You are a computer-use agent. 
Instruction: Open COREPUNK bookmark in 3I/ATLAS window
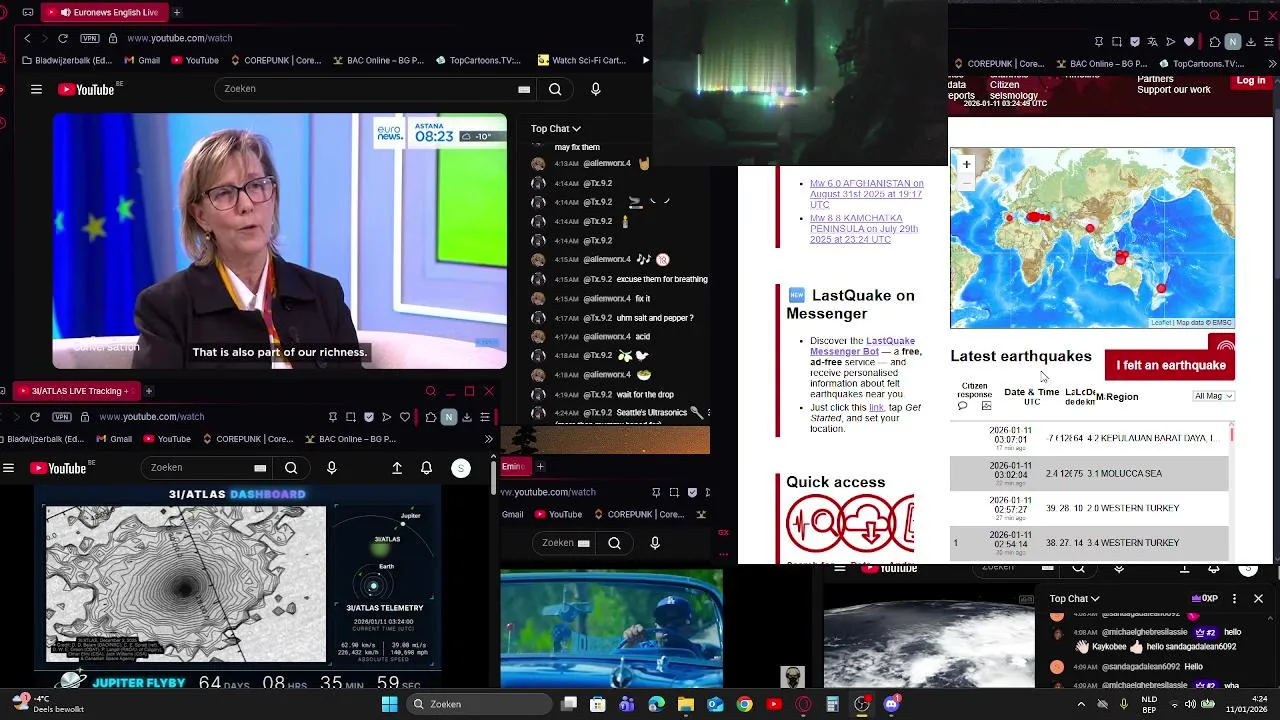click(249, 439)
